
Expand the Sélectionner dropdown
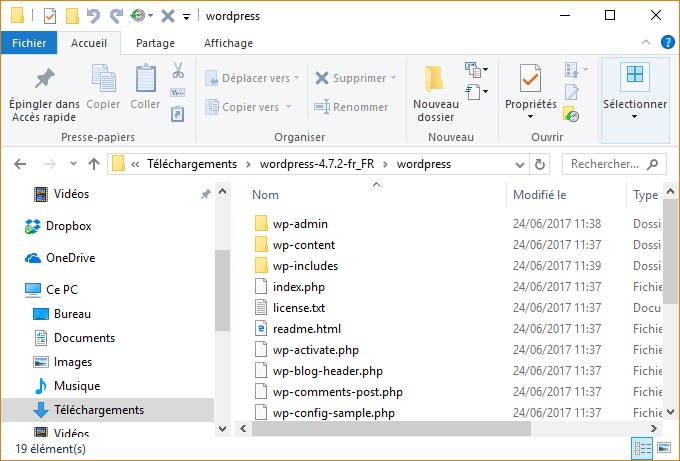coord(634,116)
